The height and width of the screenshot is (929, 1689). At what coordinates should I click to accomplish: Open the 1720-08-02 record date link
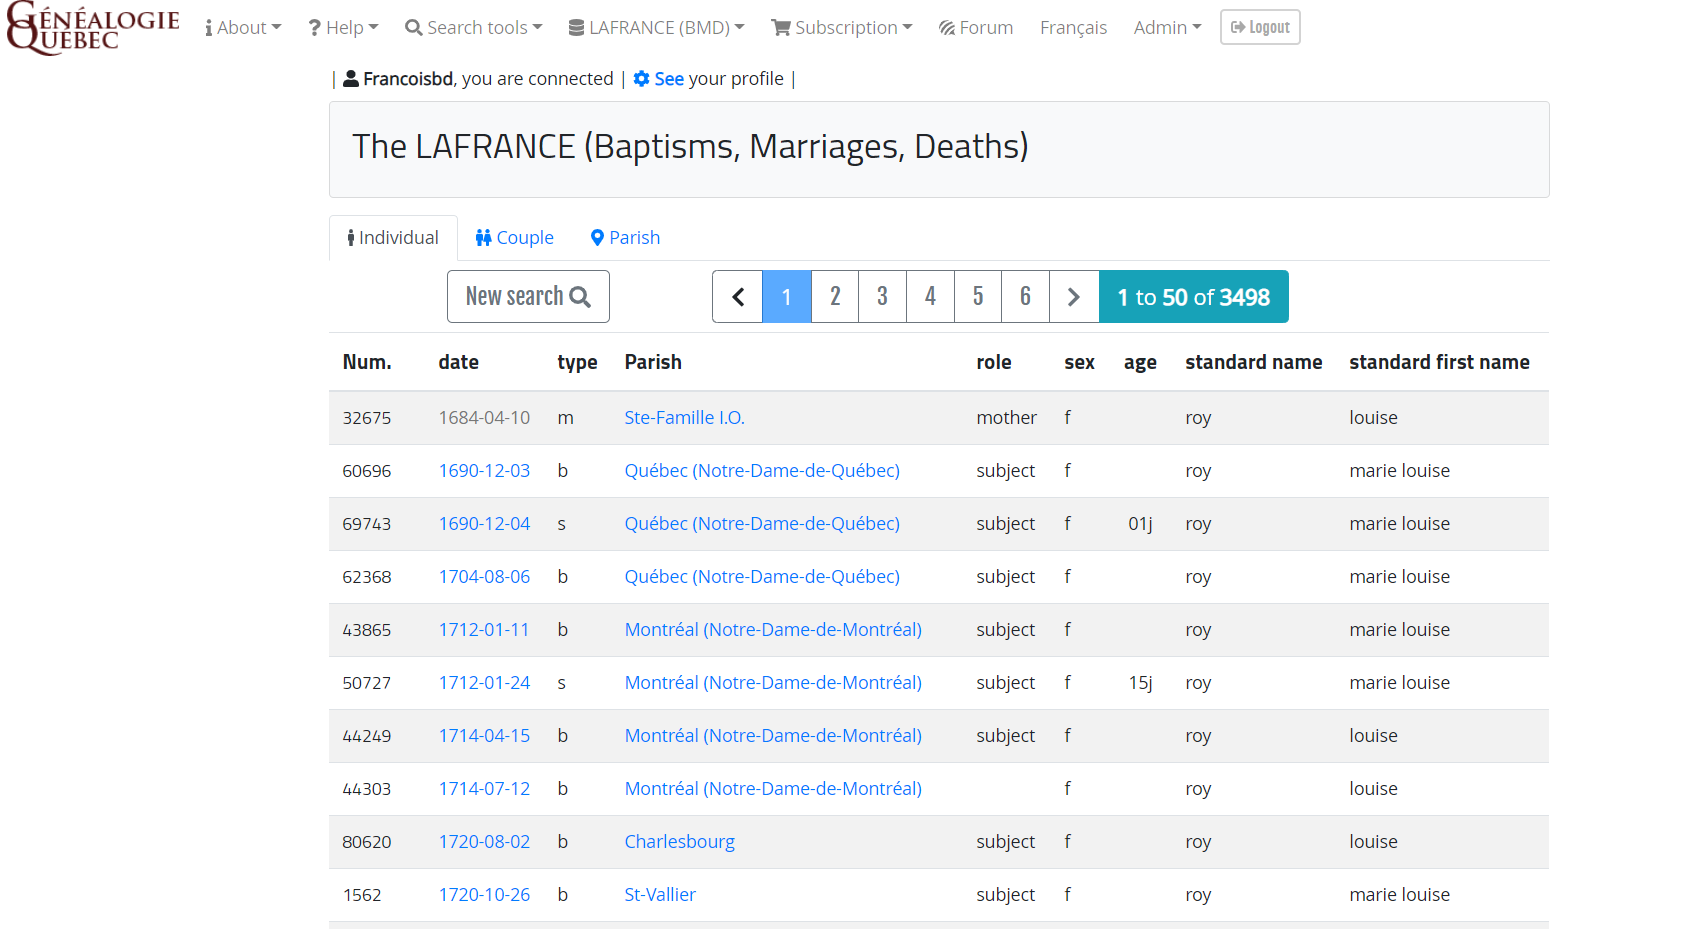pos(484,842)
